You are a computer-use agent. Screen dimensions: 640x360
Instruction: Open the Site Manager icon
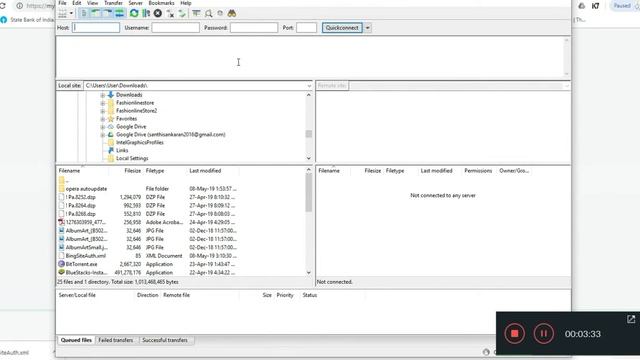[x=62, y=13]
